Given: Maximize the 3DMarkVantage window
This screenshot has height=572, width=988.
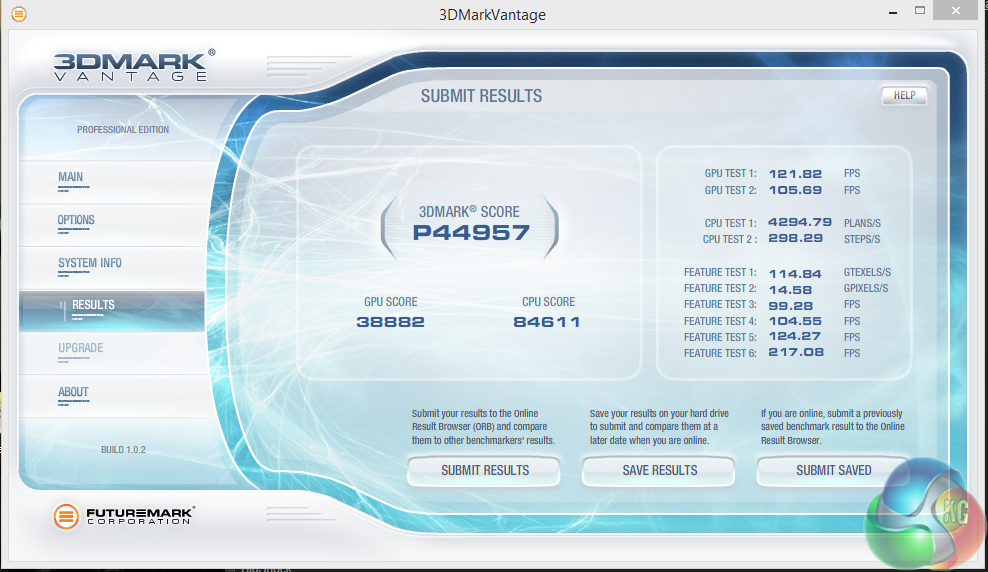Looking at the screenshot, I should point(920,11).
